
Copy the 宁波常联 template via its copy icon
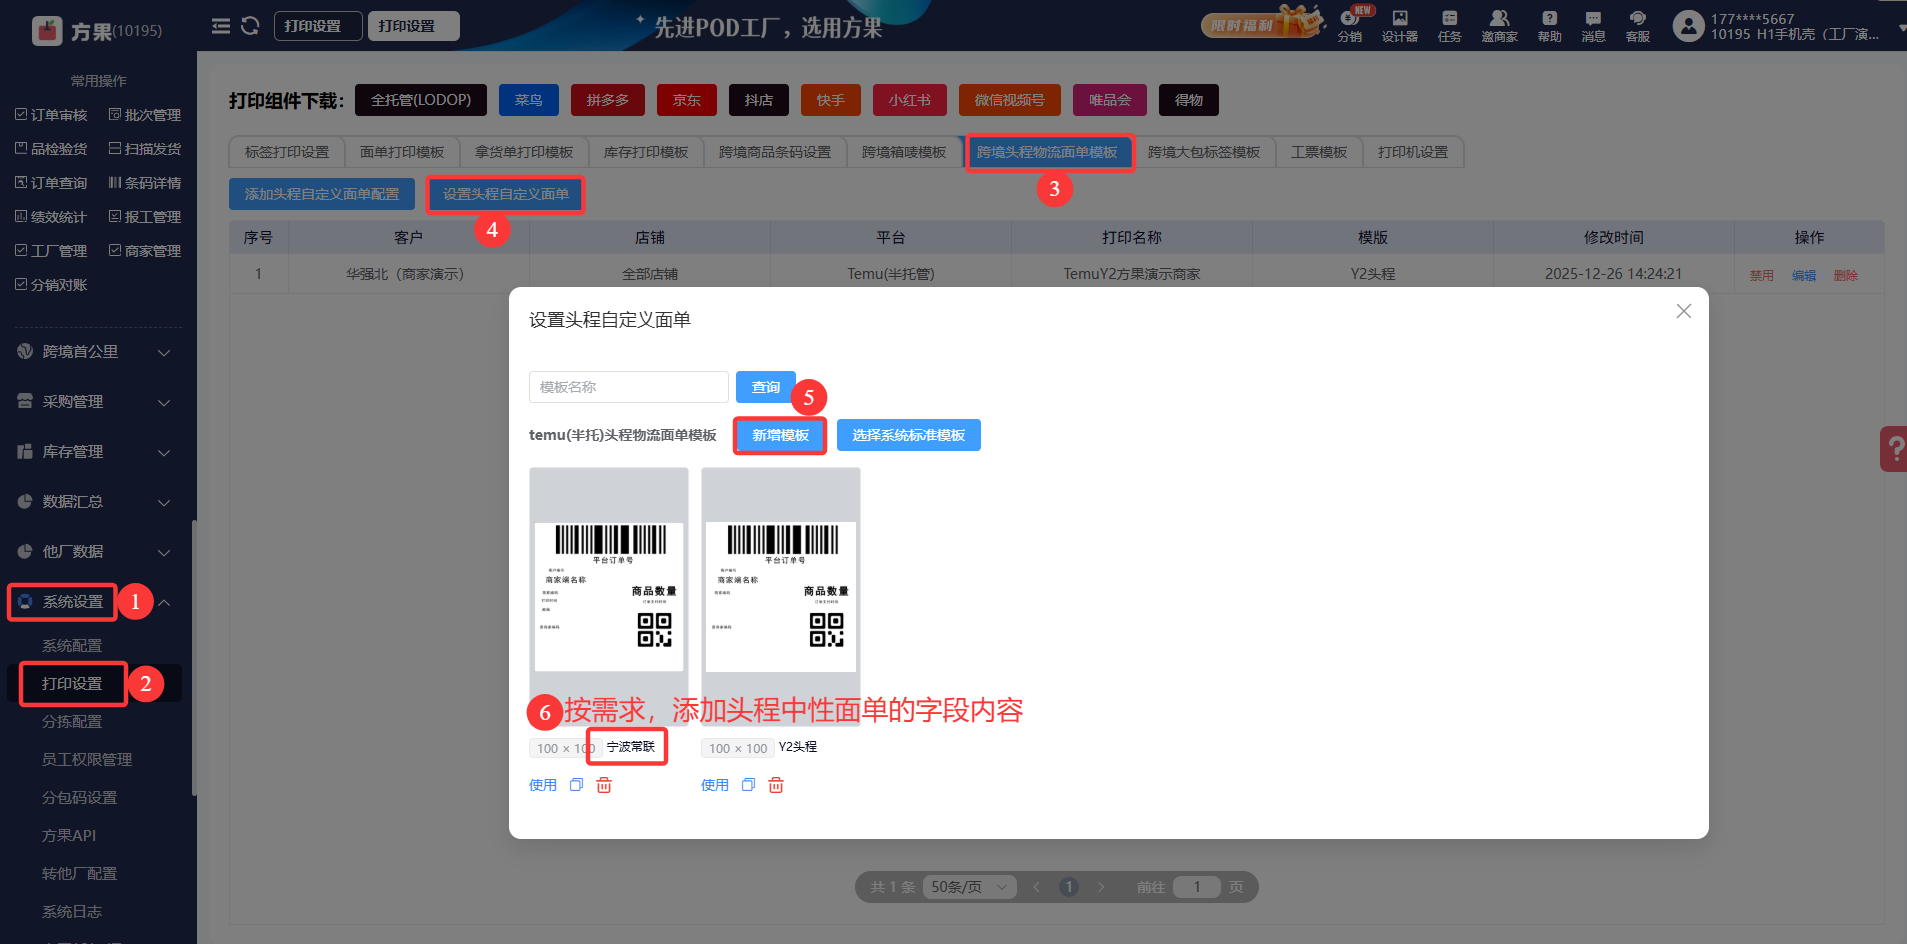pyautogui.click(x=576, y=785)
